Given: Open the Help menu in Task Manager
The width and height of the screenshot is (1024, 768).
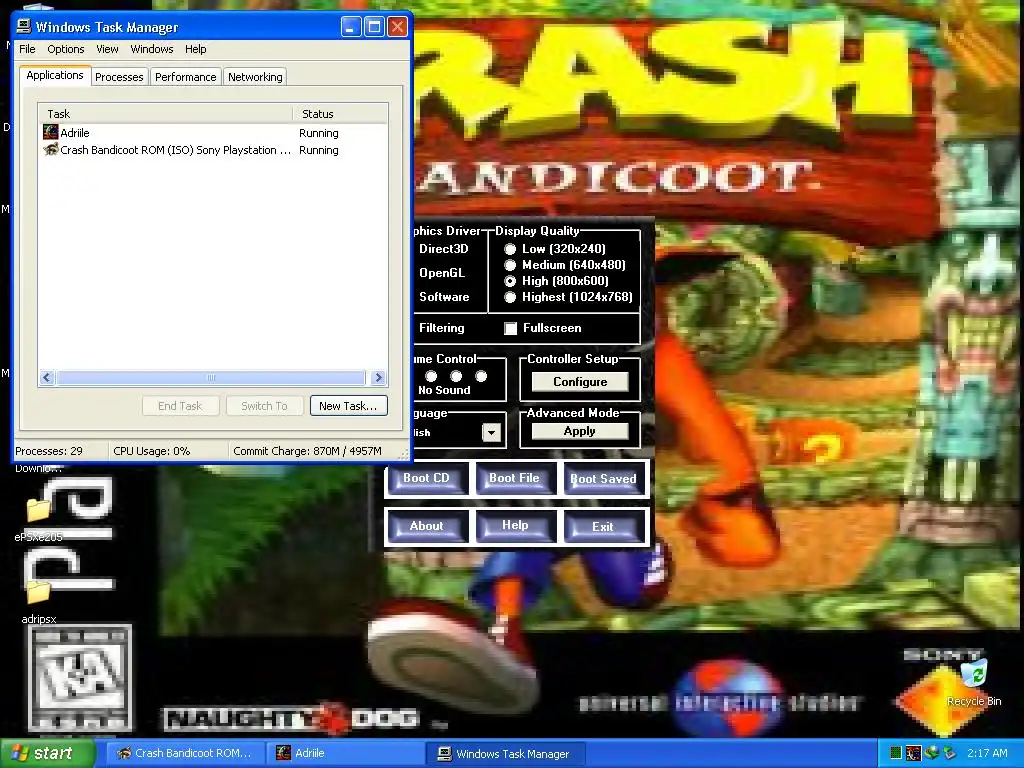Looking at the screenshot, I should click(x=195, y=49).
